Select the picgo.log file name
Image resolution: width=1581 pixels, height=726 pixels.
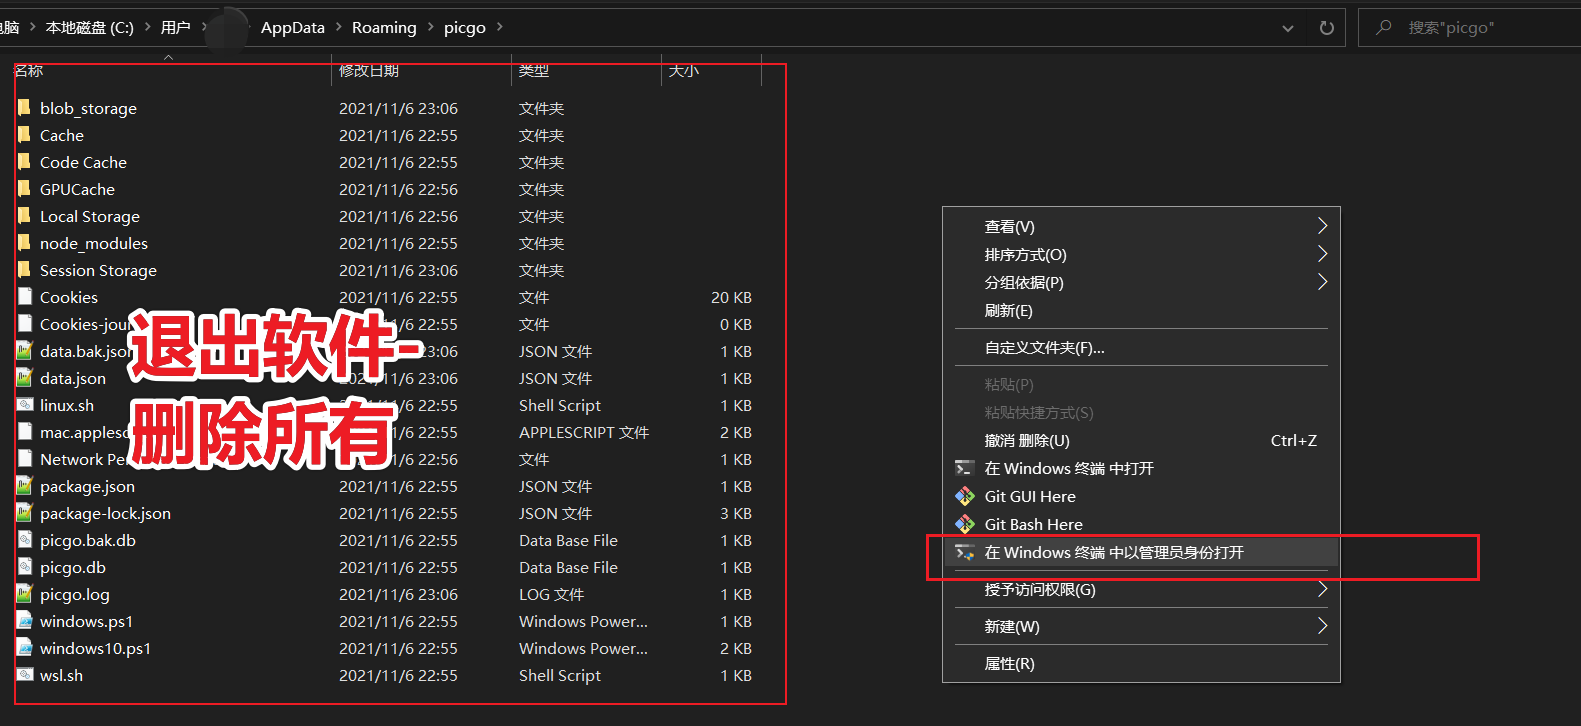(x=75, y=594)
